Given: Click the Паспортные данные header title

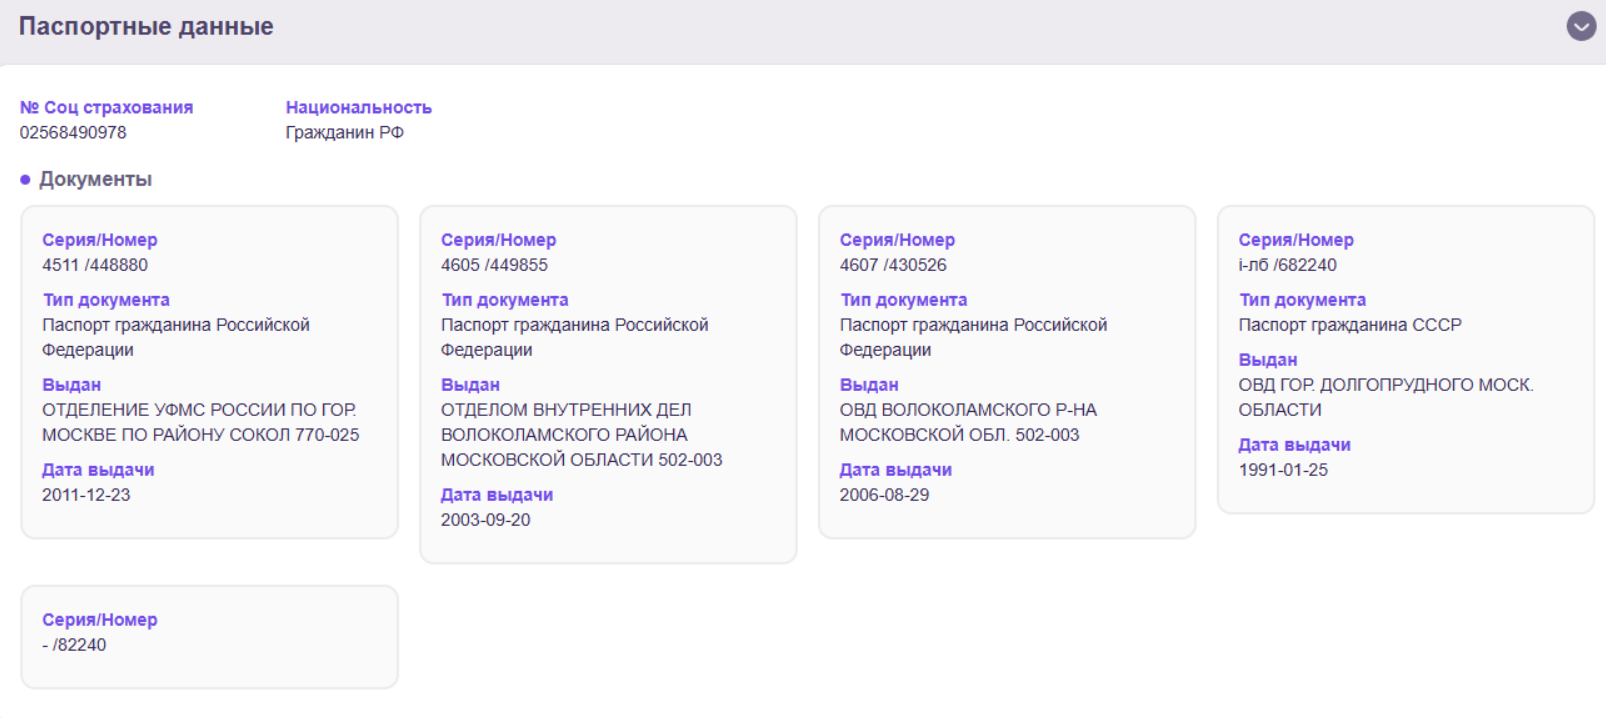Looking at the screenshot, I should coord(146,27).
